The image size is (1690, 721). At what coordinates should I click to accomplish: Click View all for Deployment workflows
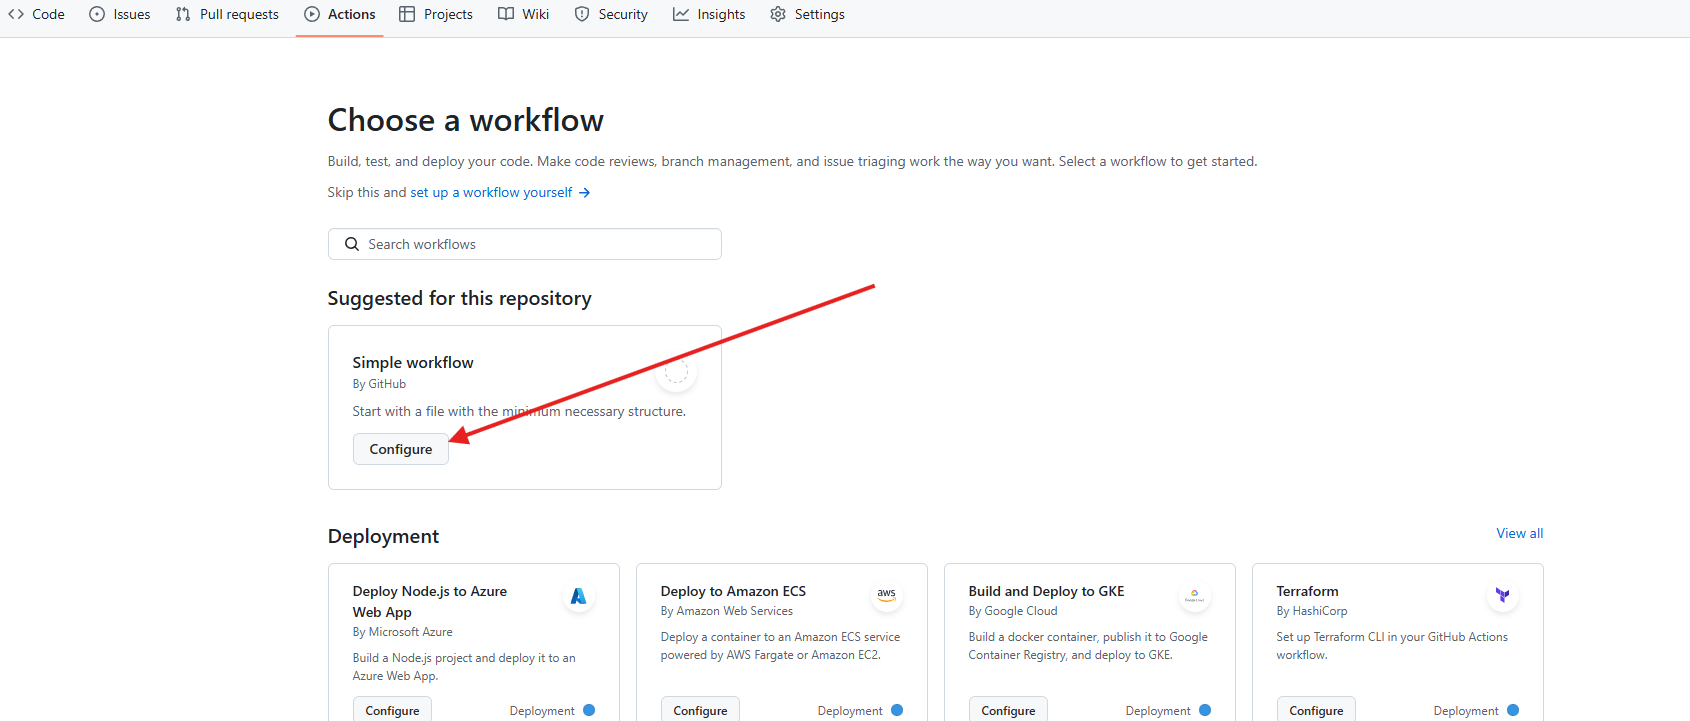[1519, 533]
